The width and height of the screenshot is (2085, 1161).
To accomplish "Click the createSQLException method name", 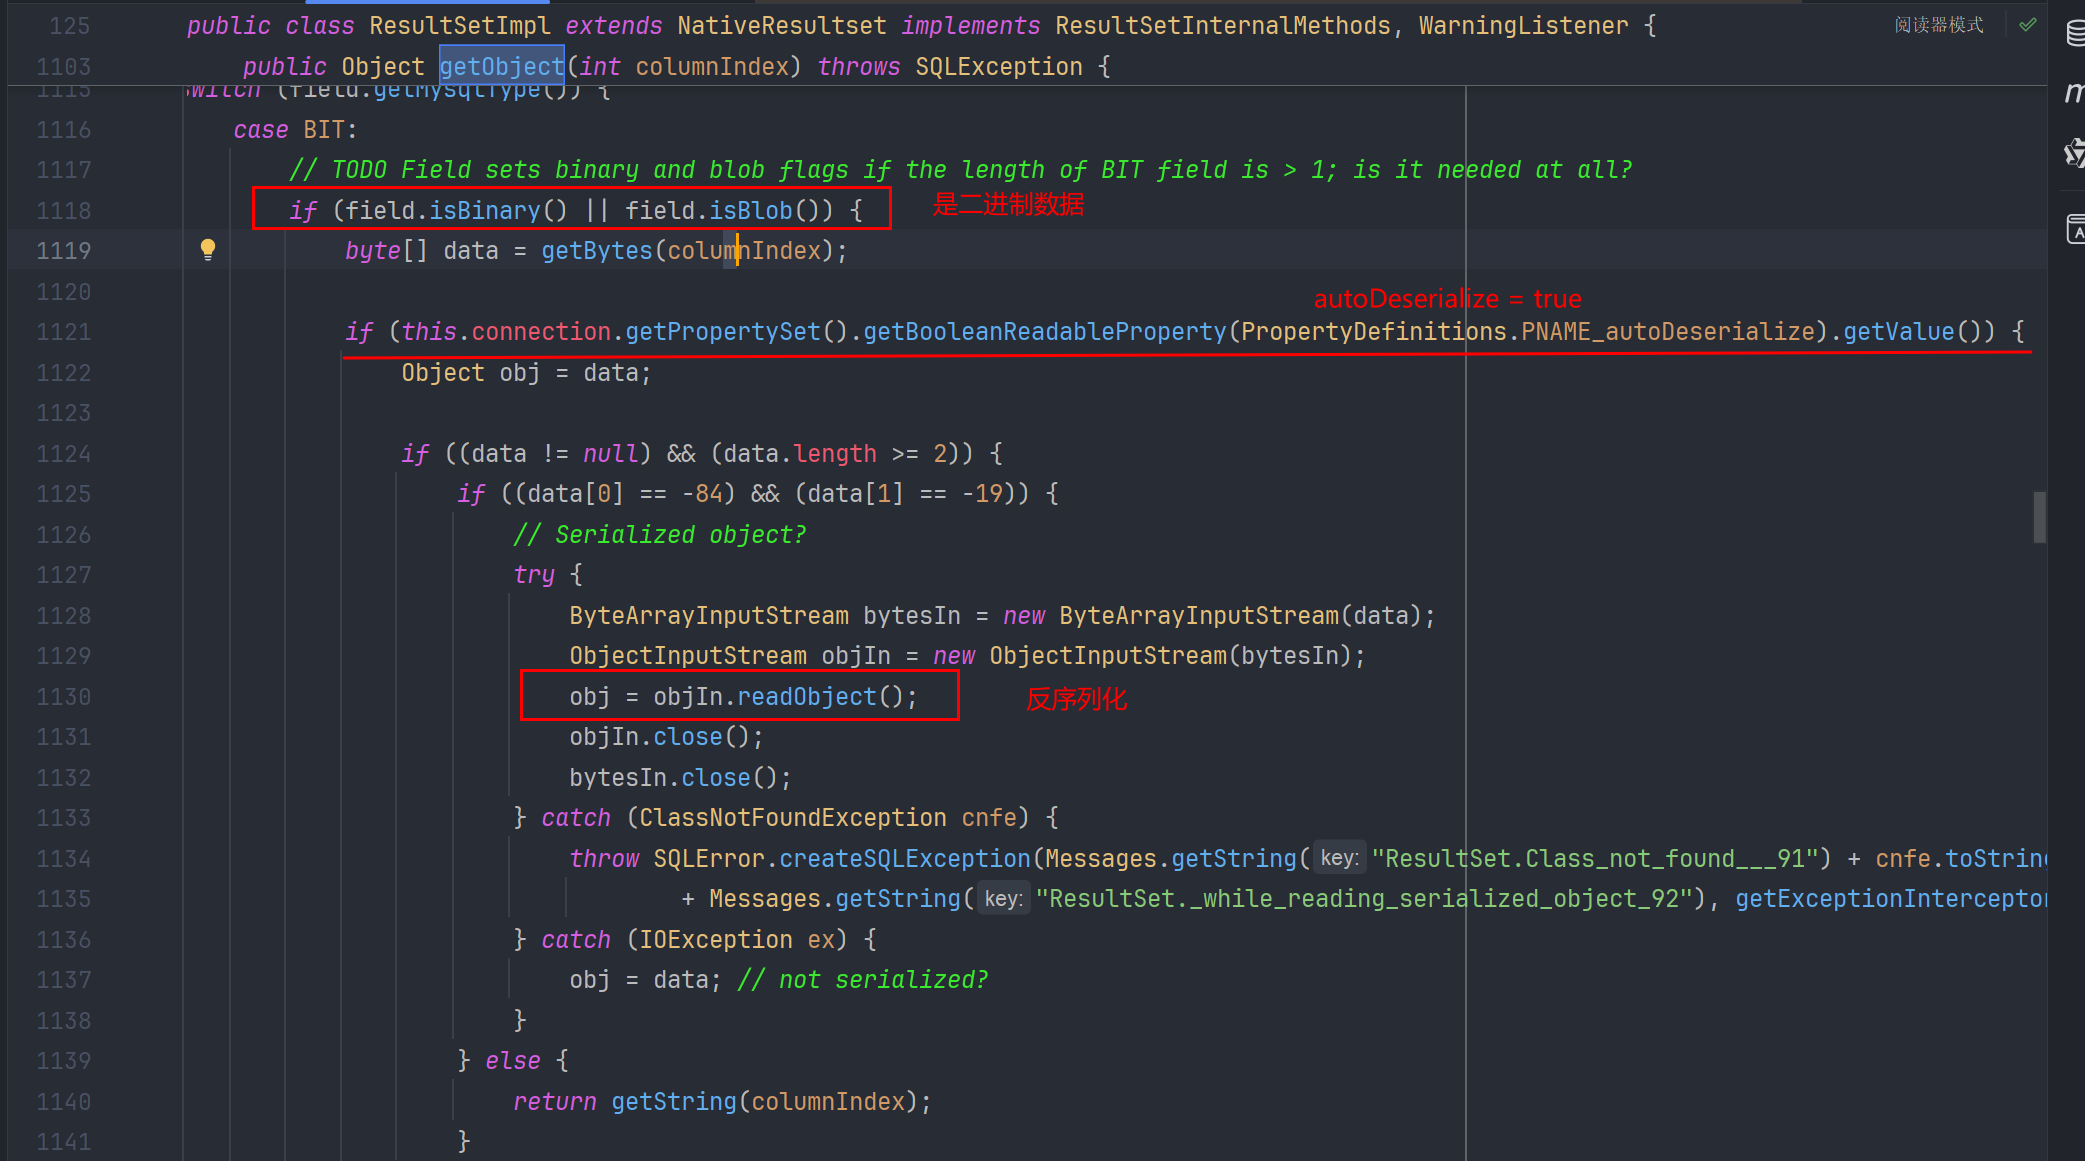I will pyautogui.click(x=904, y=859).
